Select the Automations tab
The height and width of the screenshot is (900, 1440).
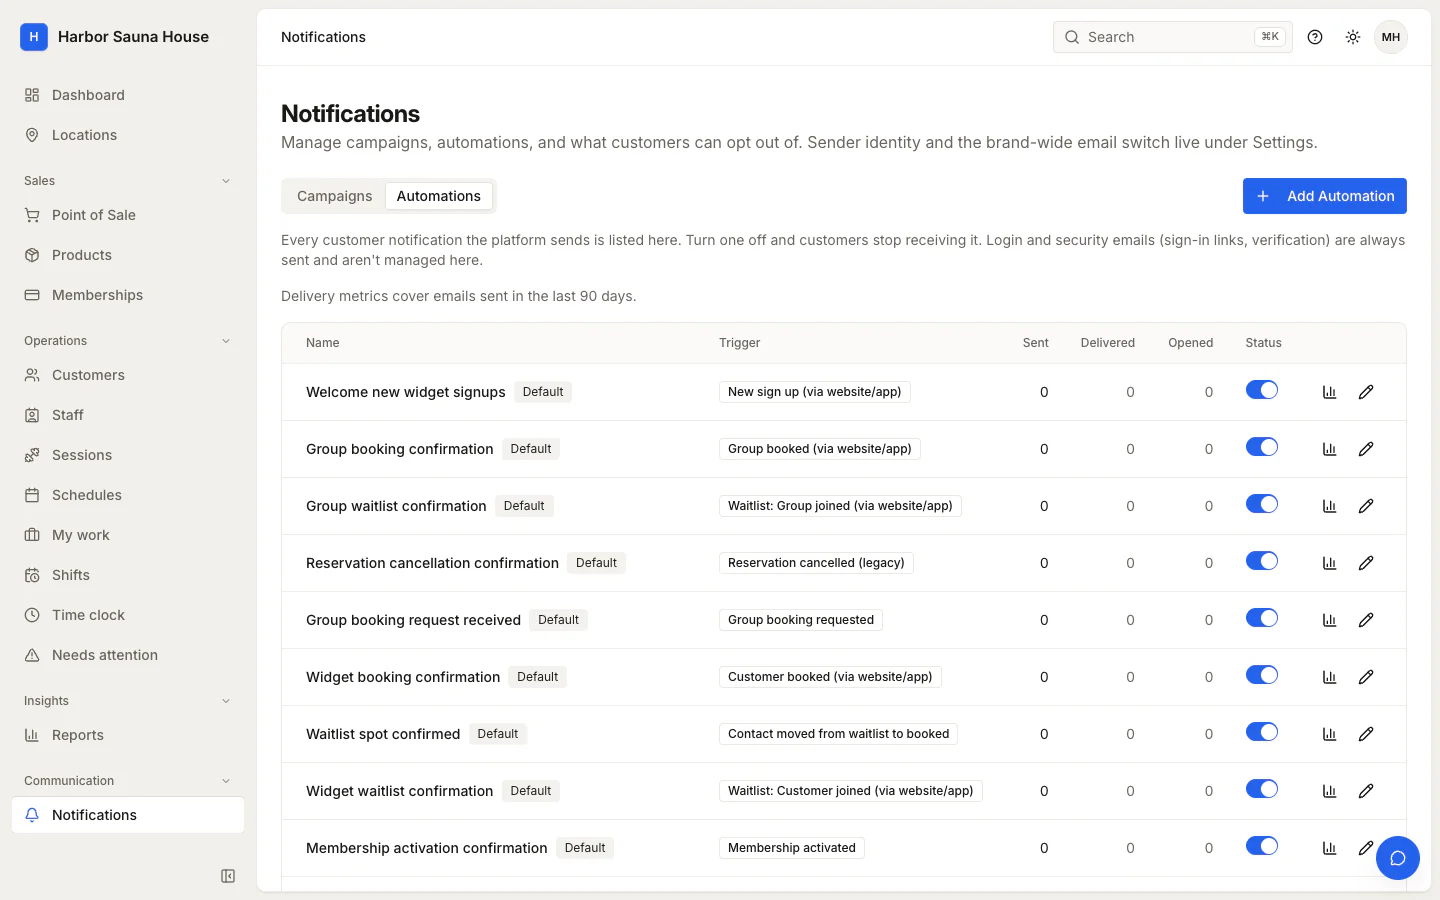coord(438,196)
